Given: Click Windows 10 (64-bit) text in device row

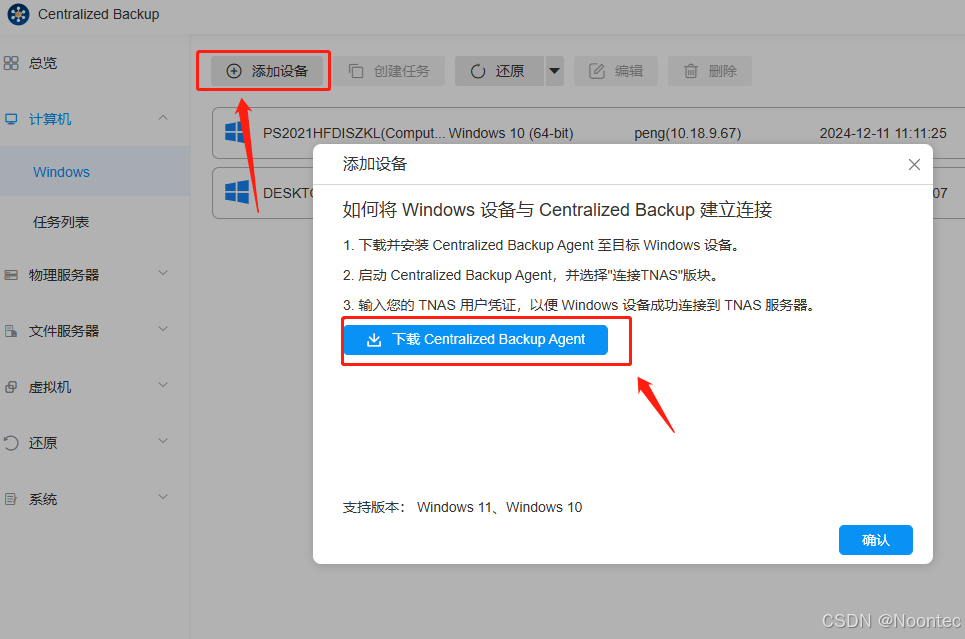Looking at the screenshot, I should pos(511,134).
